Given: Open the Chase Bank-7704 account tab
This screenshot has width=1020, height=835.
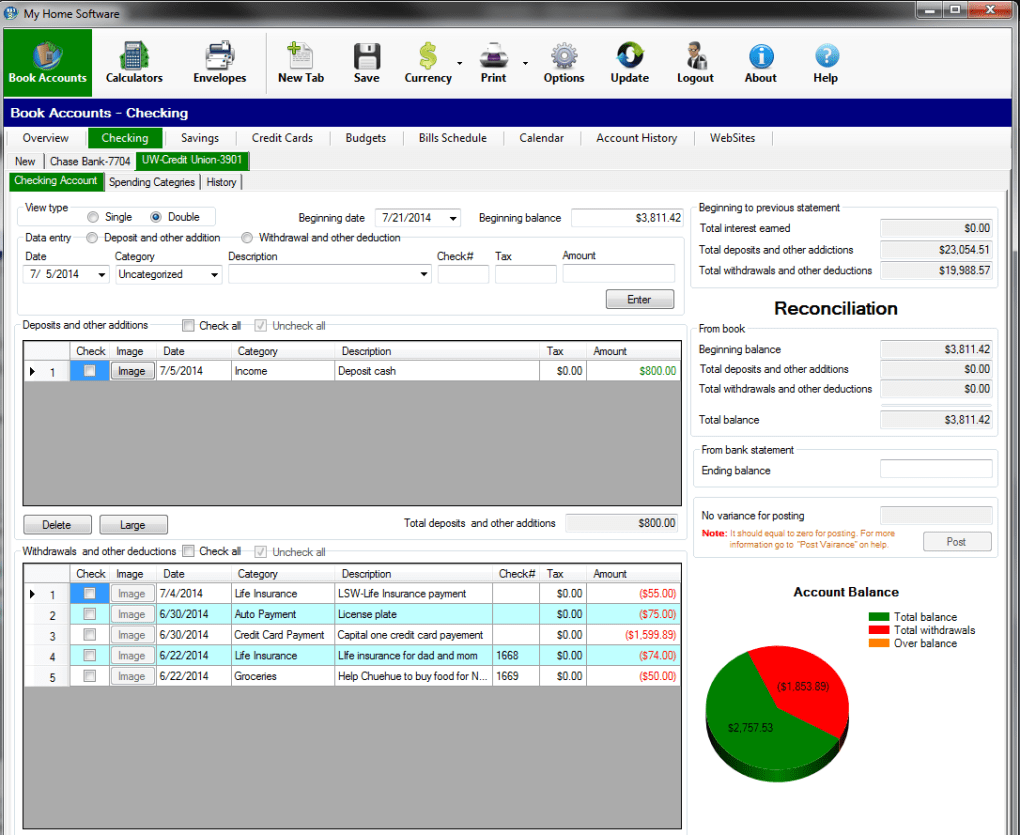Looking at the screenshot, I should pyautogui.click(x=89, y=160).
